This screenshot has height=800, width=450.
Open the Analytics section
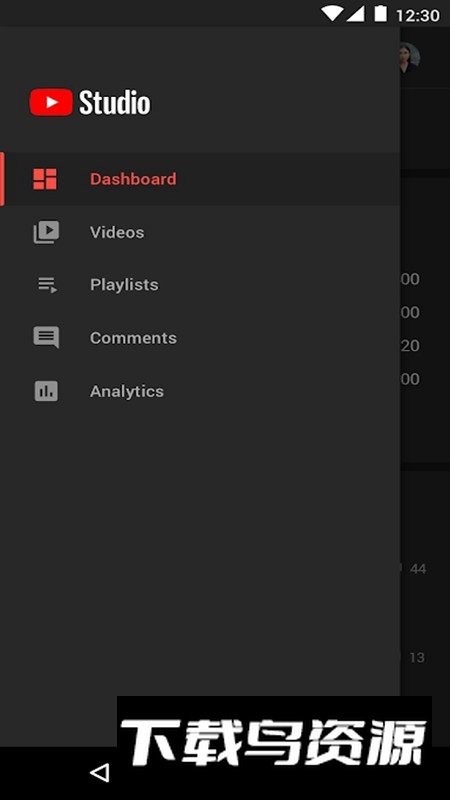tap(200, 391)
